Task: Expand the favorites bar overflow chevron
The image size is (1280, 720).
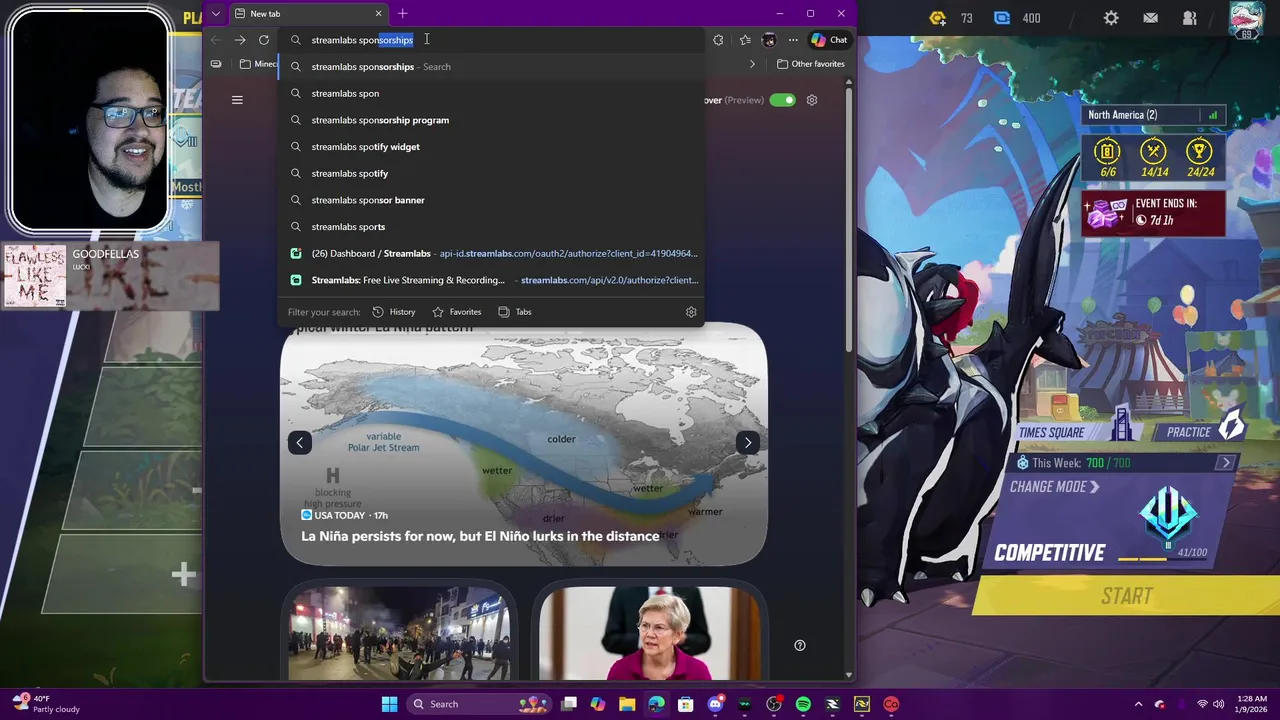Action: coord(753,64)
